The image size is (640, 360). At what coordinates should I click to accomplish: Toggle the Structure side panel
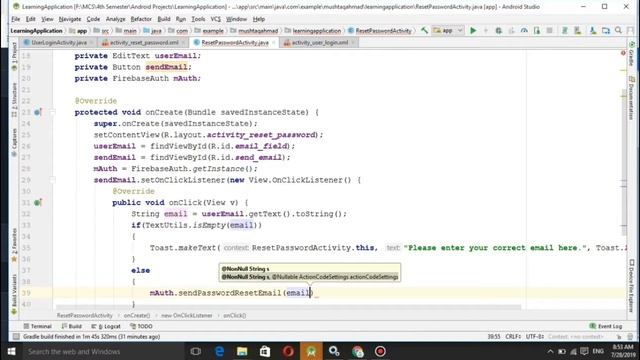(x=14, y=100)
